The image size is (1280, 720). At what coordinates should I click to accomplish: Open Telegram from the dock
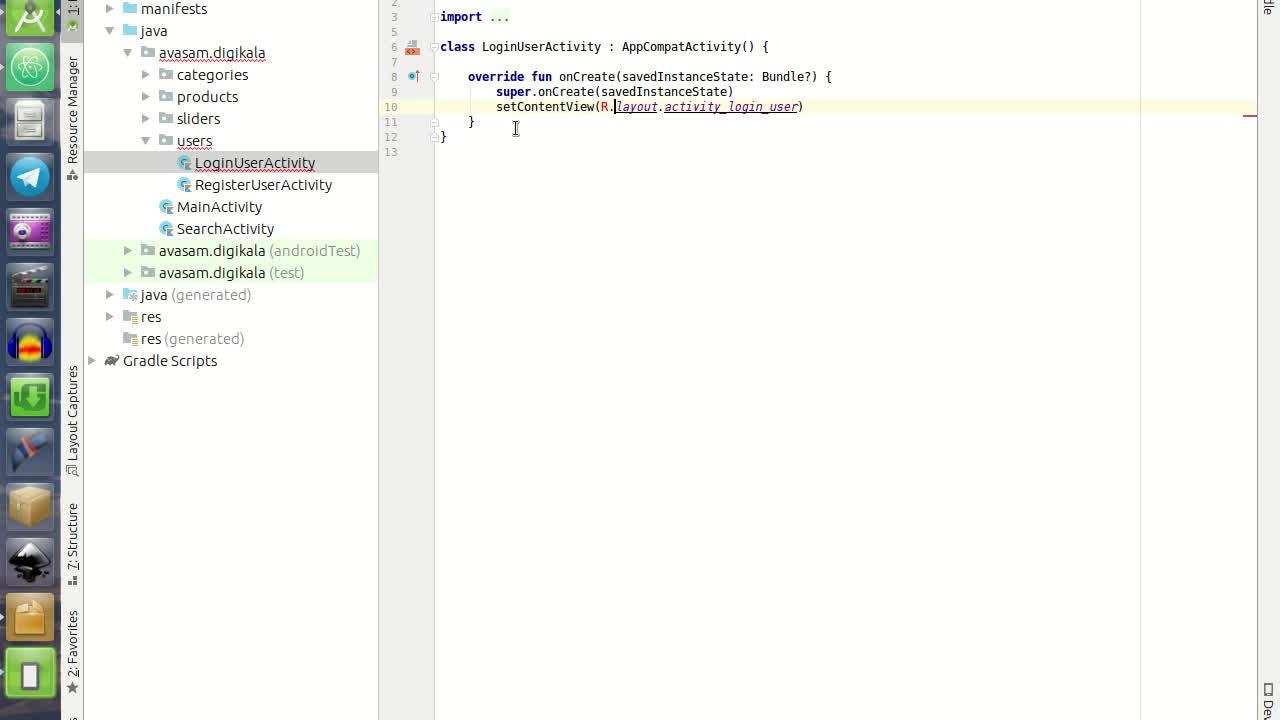pos(30,177)
